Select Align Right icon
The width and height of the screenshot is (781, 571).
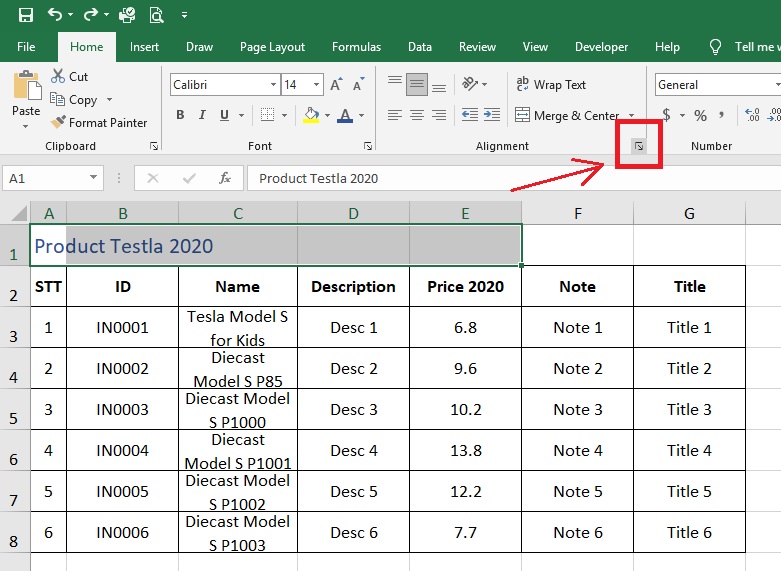pos(439,115)
